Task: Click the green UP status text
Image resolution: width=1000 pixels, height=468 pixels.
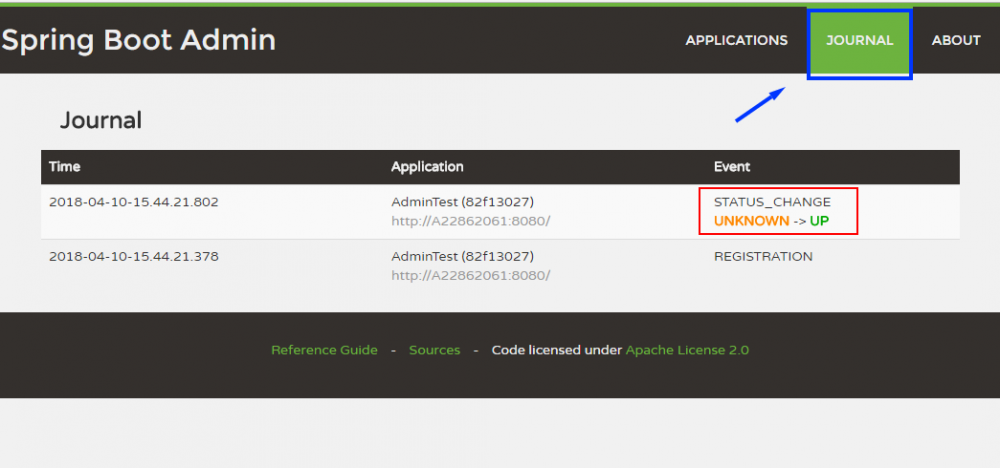Action: click(x=820, y=221)
